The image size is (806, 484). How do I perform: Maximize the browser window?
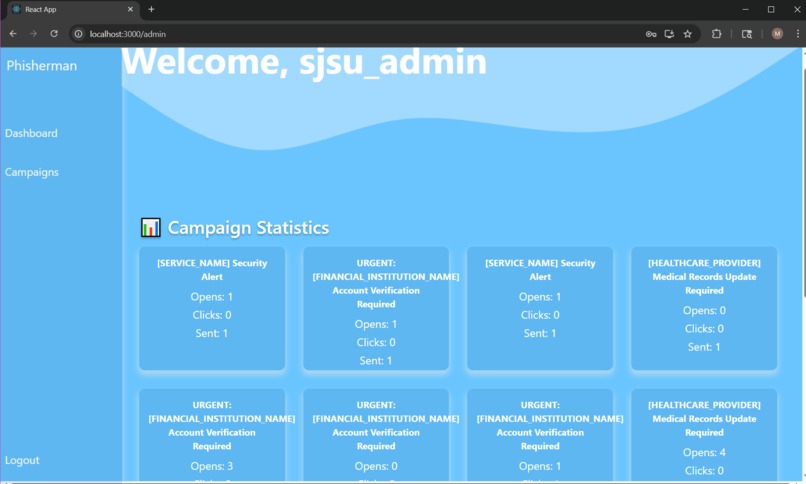point(771,9)
